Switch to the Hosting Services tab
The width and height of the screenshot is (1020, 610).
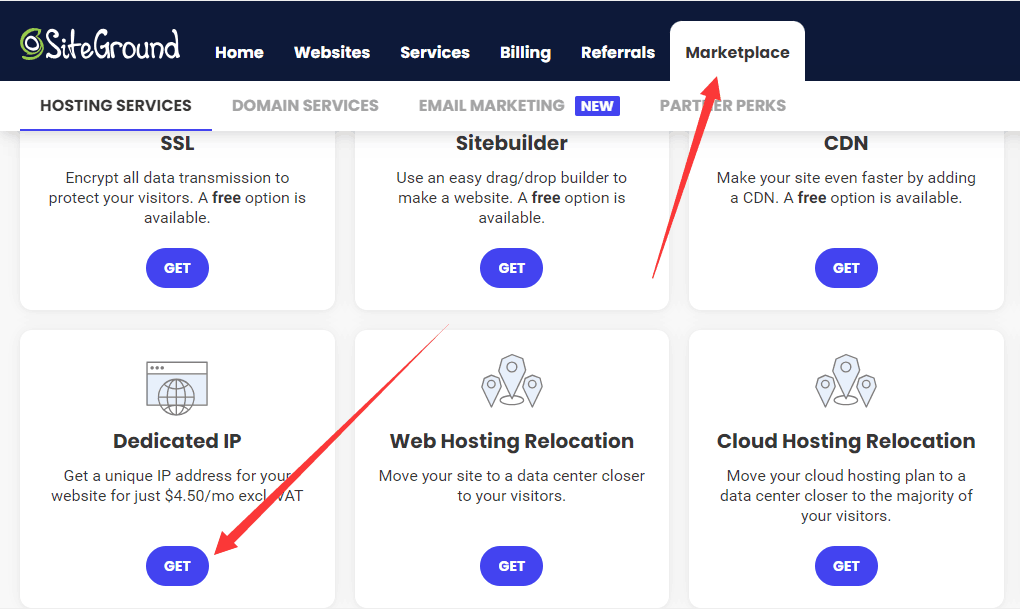pyautogui.click(x=116, y=105)
